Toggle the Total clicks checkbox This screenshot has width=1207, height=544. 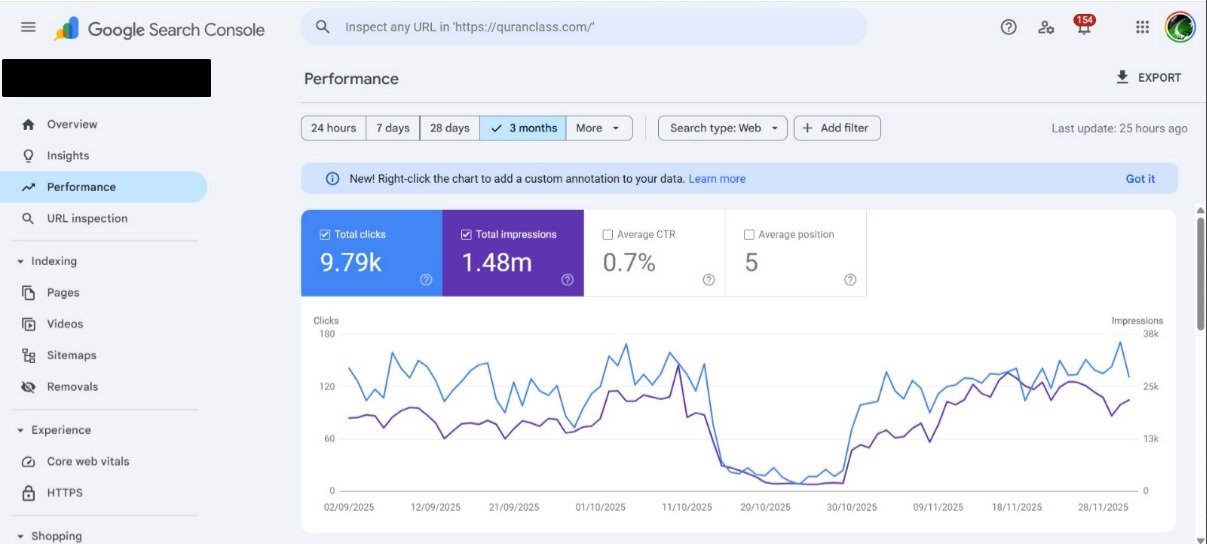[x=324, y=234]
